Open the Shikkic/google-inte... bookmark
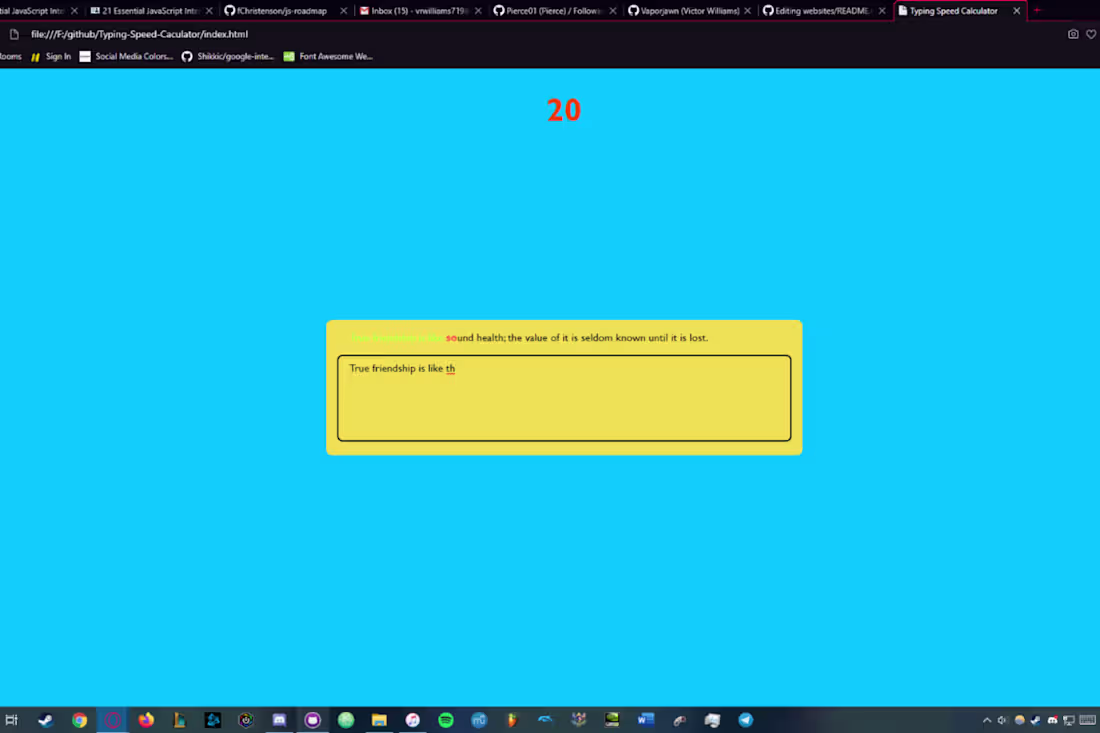Viewport: 1100px width, 733px height. pos(228,56)
